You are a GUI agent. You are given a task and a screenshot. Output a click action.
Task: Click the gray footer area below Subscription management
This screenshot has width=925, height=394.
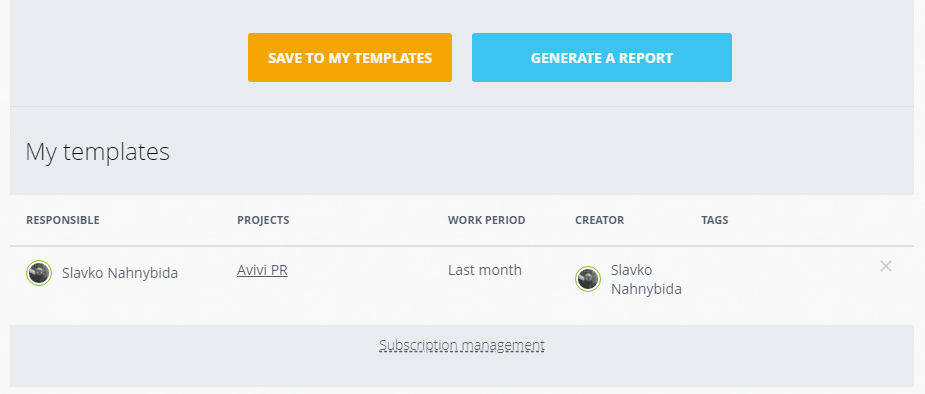[462, 372]
